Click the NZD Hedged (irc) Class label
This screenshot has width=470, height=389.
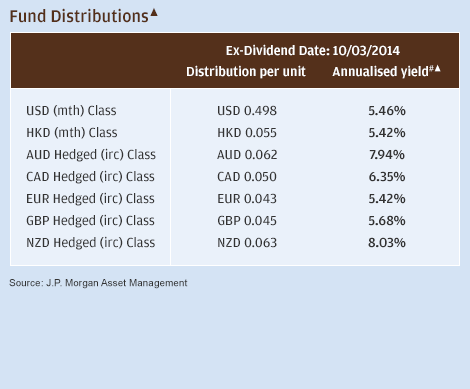pyautogui.click(x=91, y=243)
